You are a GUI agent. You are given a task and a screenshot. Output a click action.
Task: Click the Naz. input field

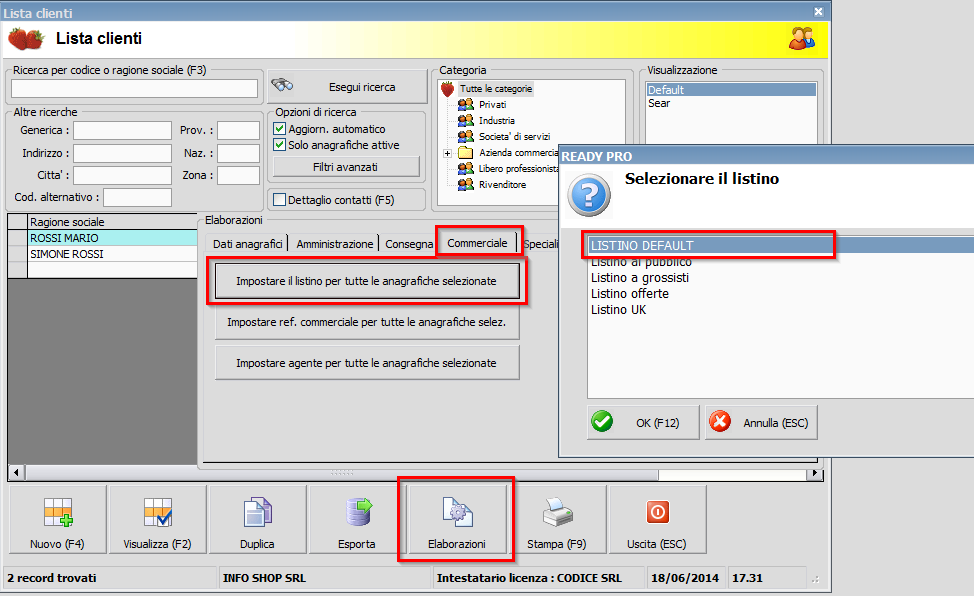tap(238, 154)
